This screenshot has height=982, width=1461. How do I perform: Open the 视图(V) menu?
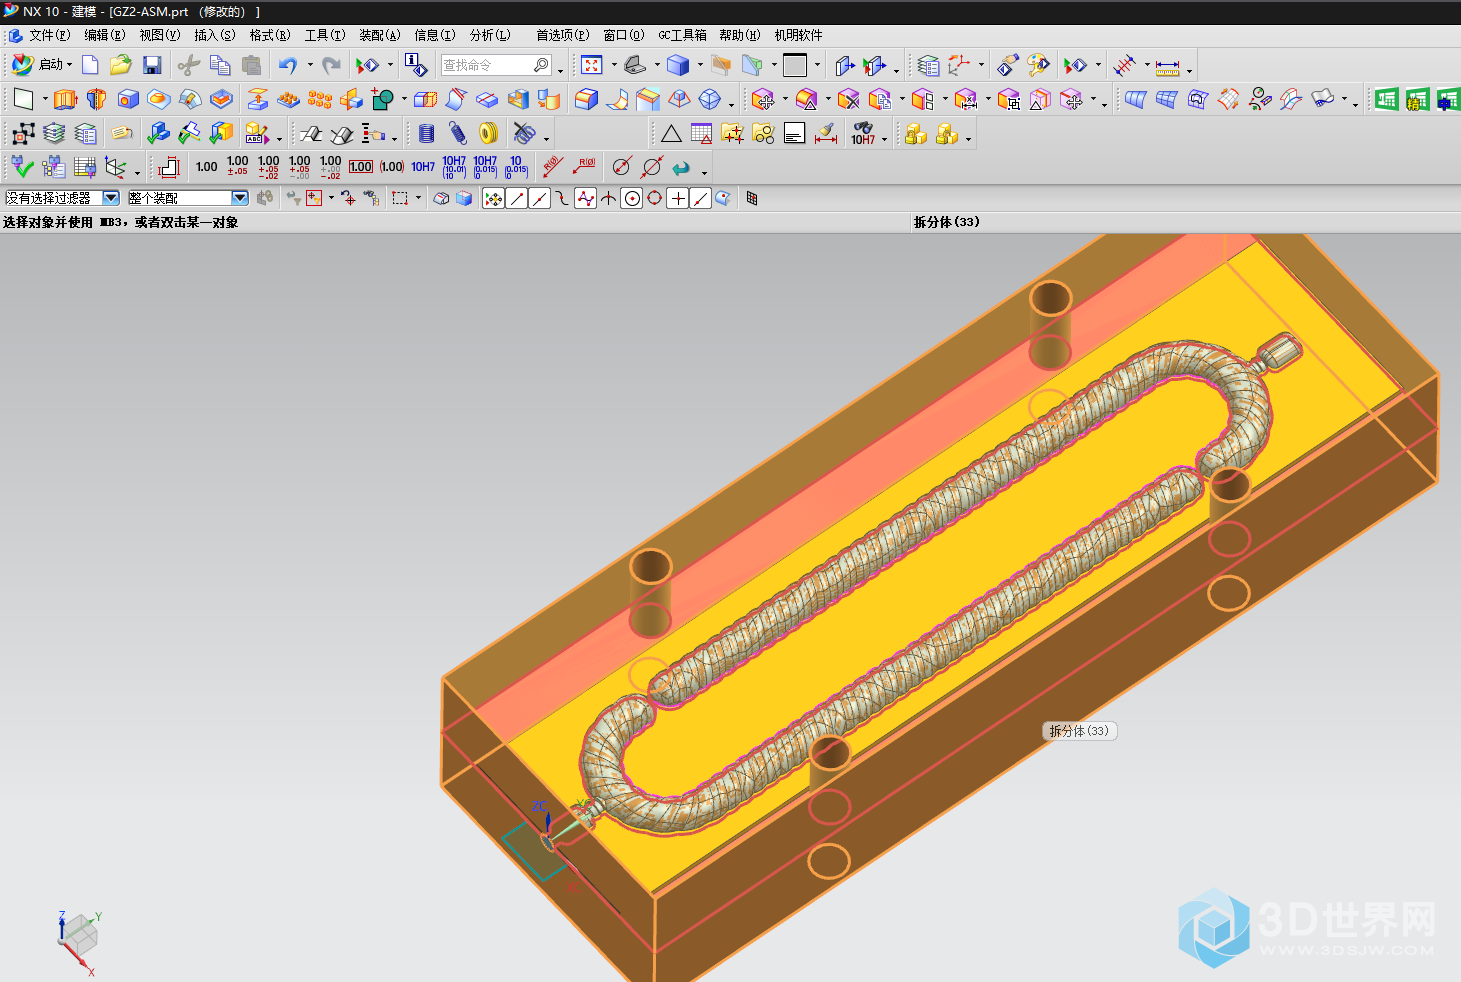pyautogui.click(x=160, y=35)
